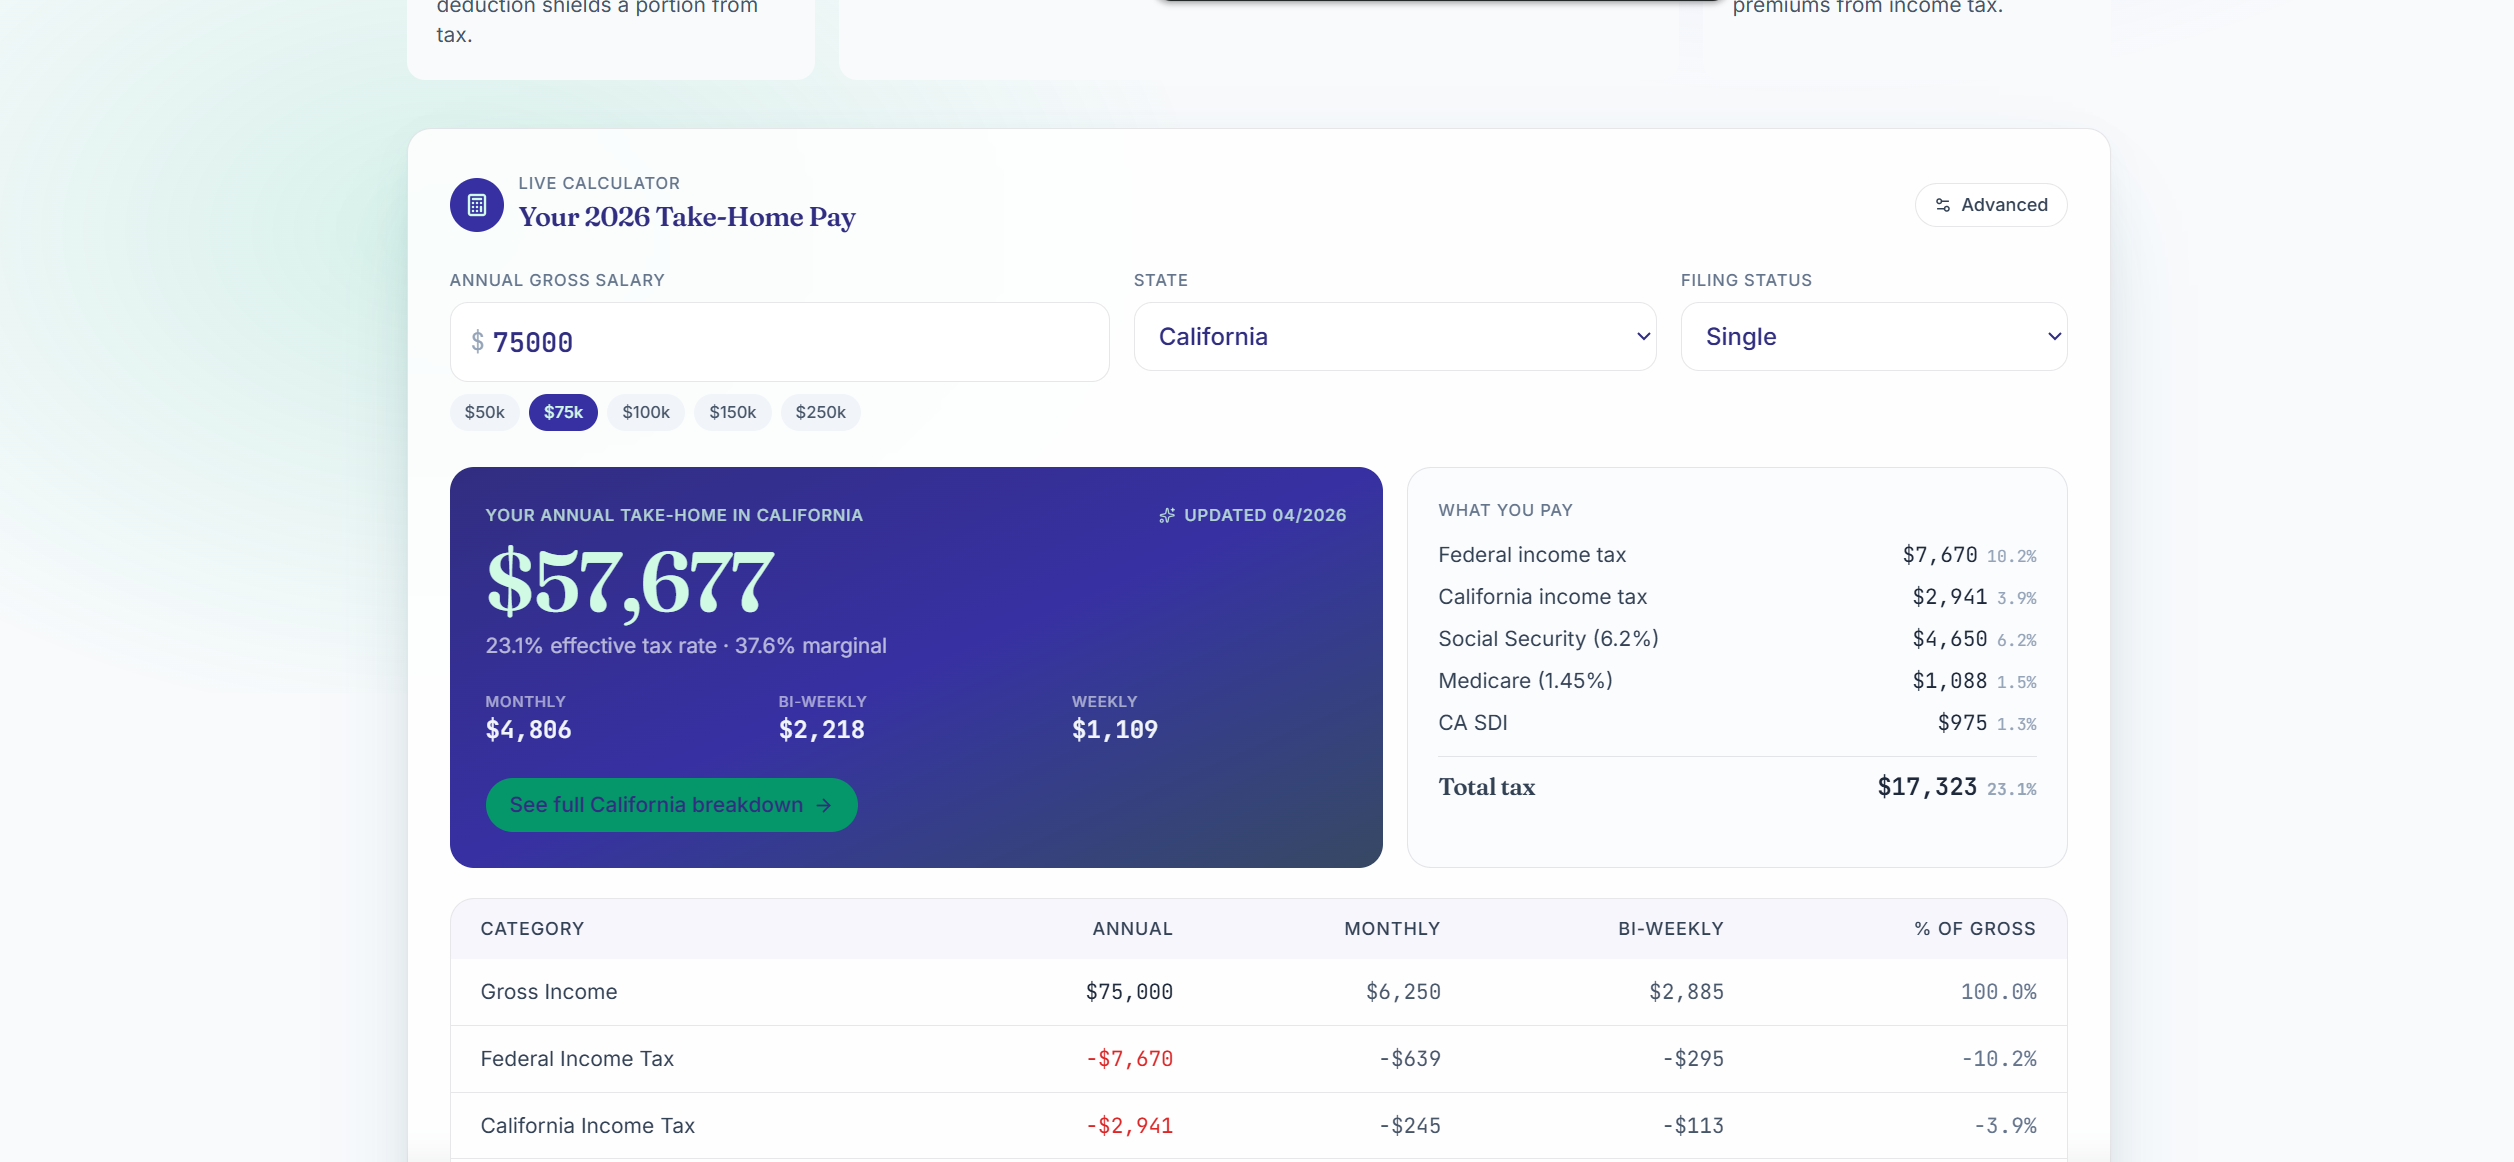
Task: Click the calculator icon beside Live Calculator
Action: [x=477, y=205]
